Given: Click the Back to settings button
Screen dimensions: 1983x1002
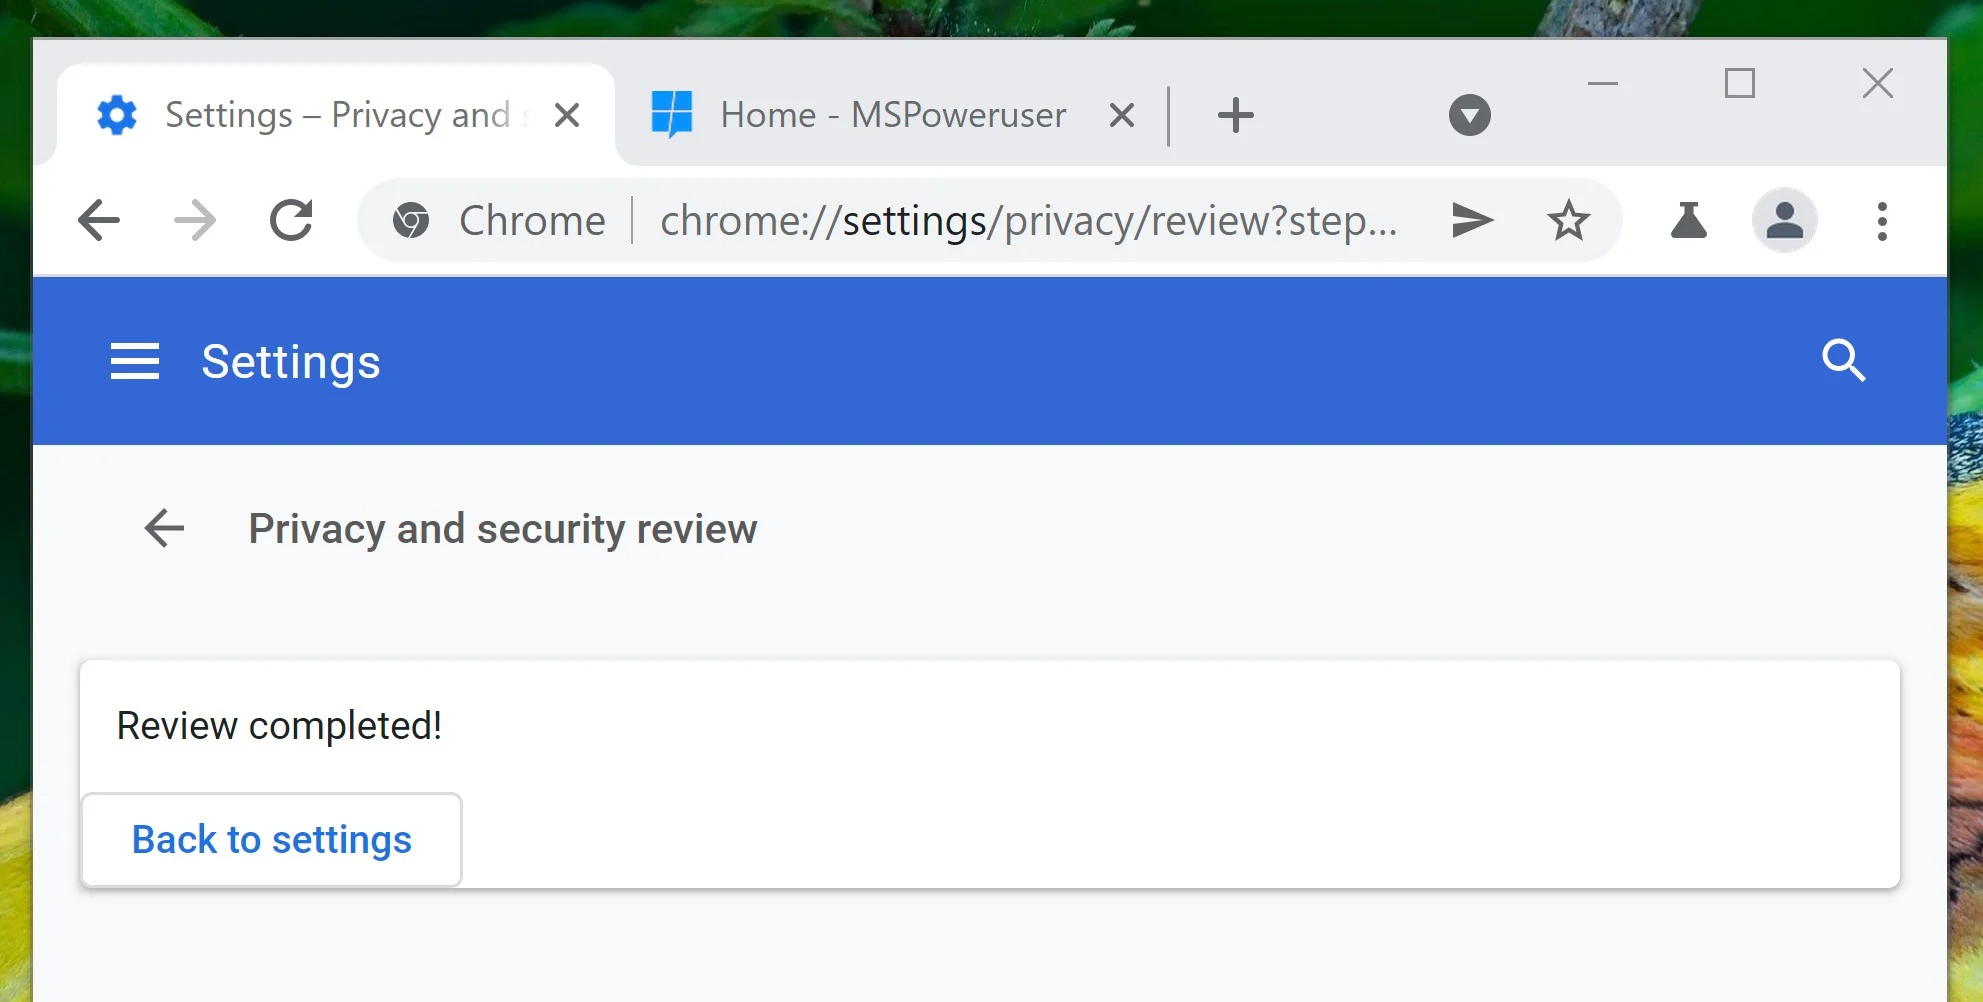Looking at the screenshot, I should (271, 840).
